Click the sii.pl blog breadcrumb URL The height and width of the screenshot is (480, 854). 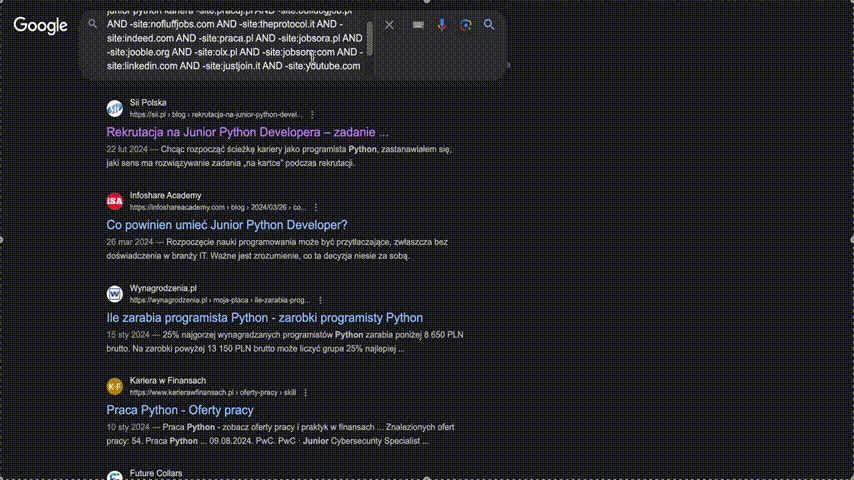tap(216, 115)
